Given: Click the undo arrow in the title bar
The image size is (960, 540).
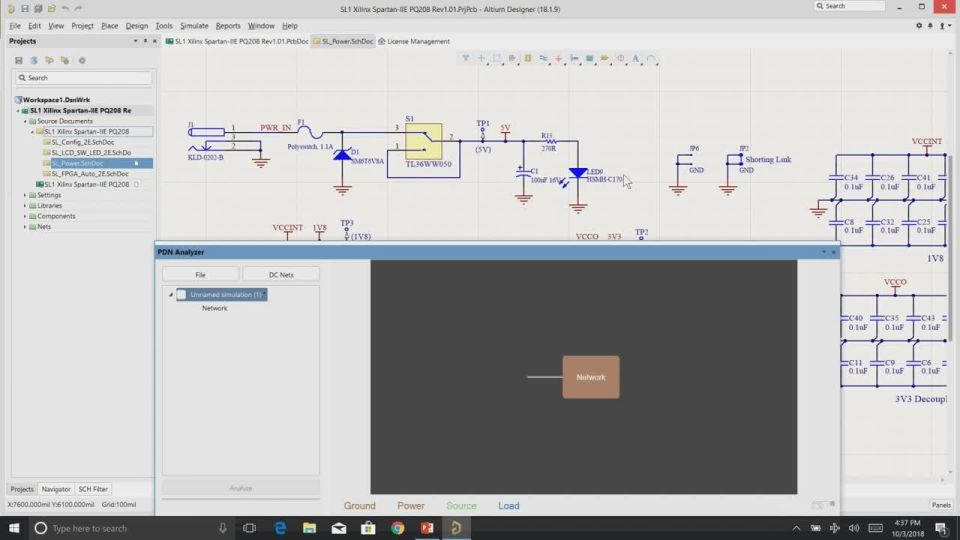Looking at the screenshot, I should point(66,9).
